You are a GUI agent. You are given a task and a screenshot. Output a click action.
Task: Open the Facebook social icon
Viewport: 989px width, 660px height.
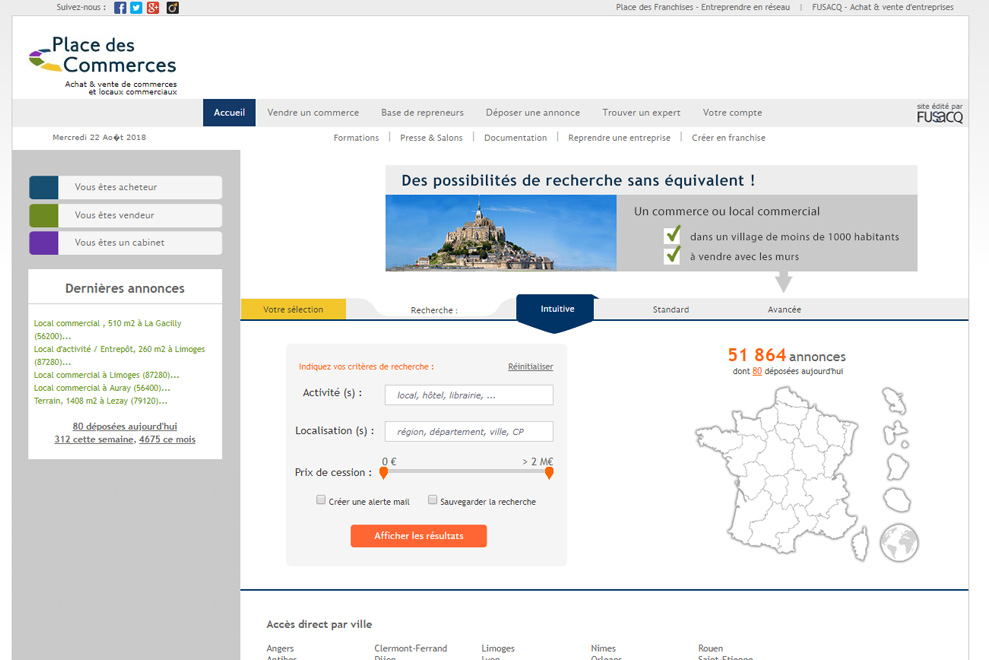coord(120,8)
